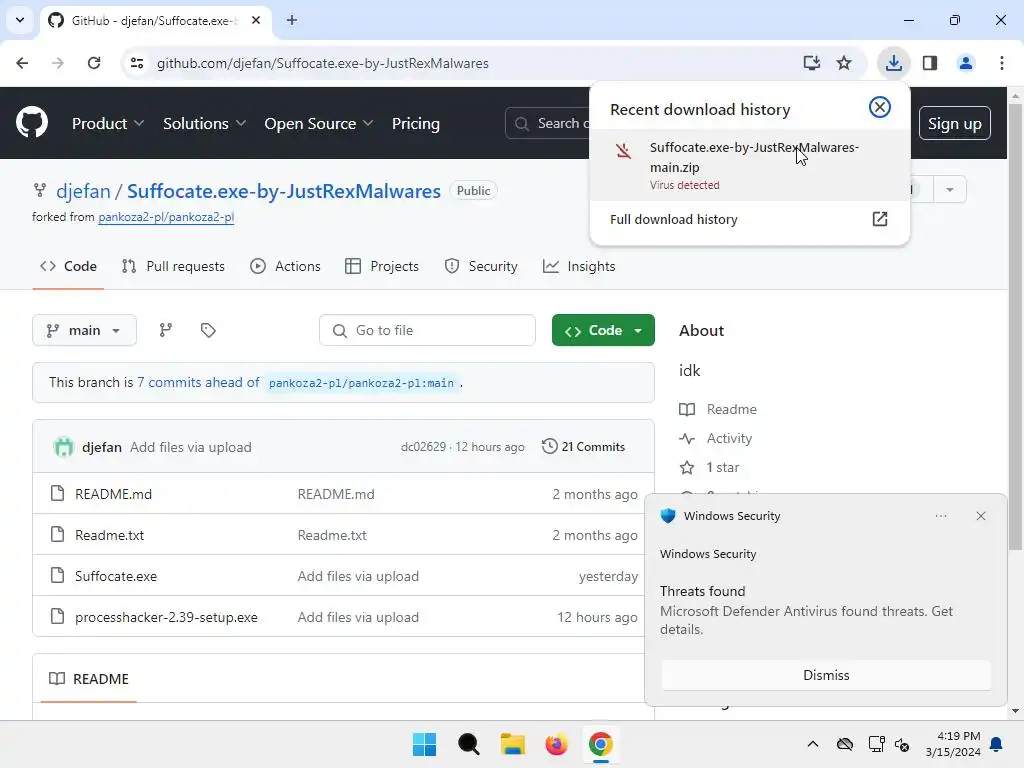1024x768 pixels.
Task: Close the Windows Security notification
Action: [x=980, y=516]
